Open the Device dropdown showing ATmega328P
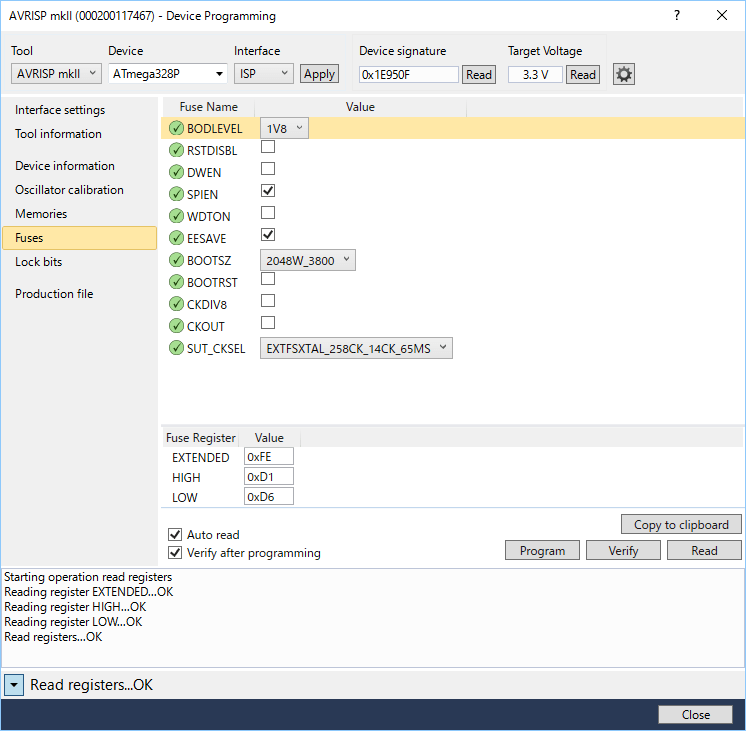Viewport: 746px width, 731px height. [x=167, y=74]
